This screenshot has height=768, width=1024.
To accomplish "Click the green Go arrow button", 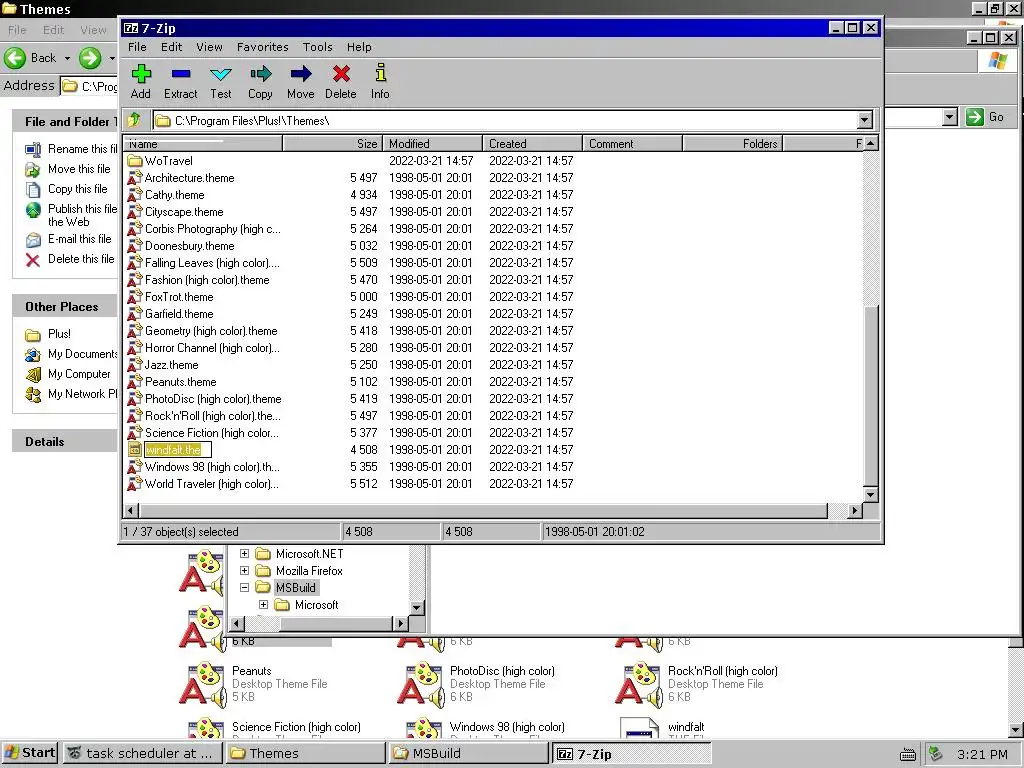I will [x=974, y=117].
